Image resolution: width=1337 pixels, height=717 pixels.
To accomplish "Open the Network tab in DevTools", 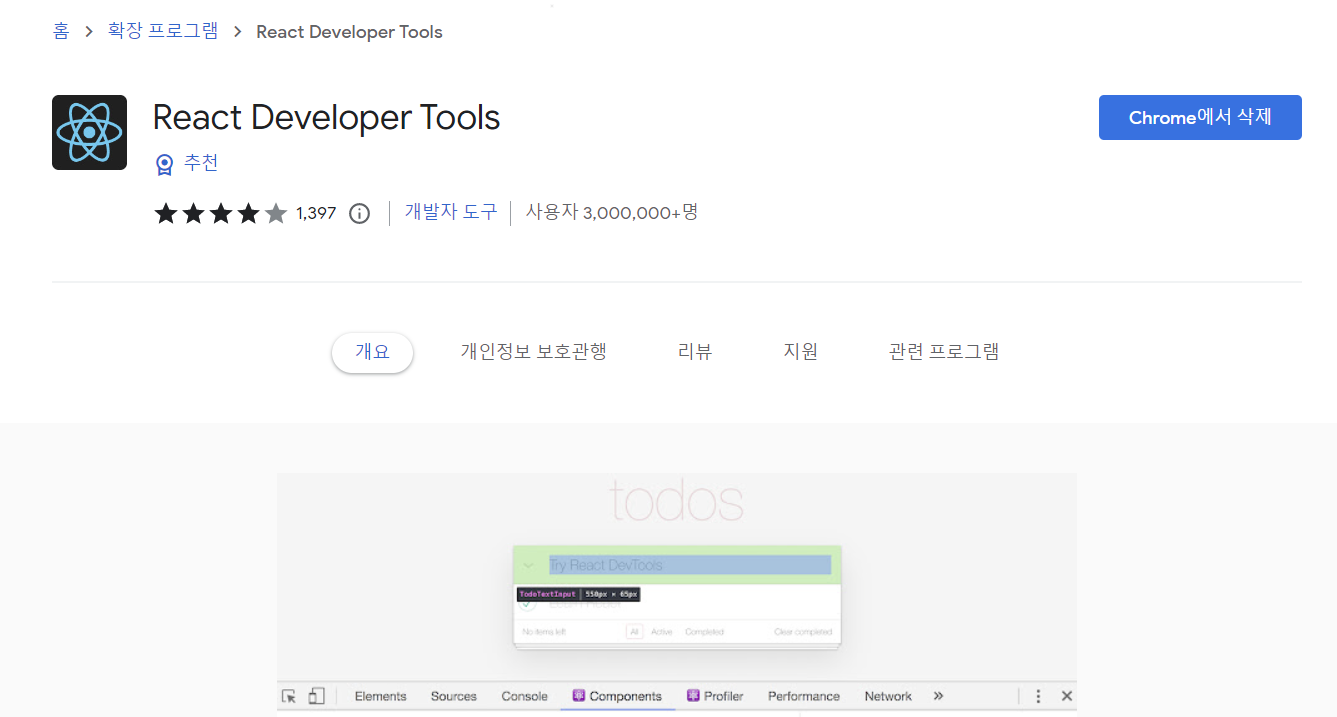I will (x=888, y=696).
